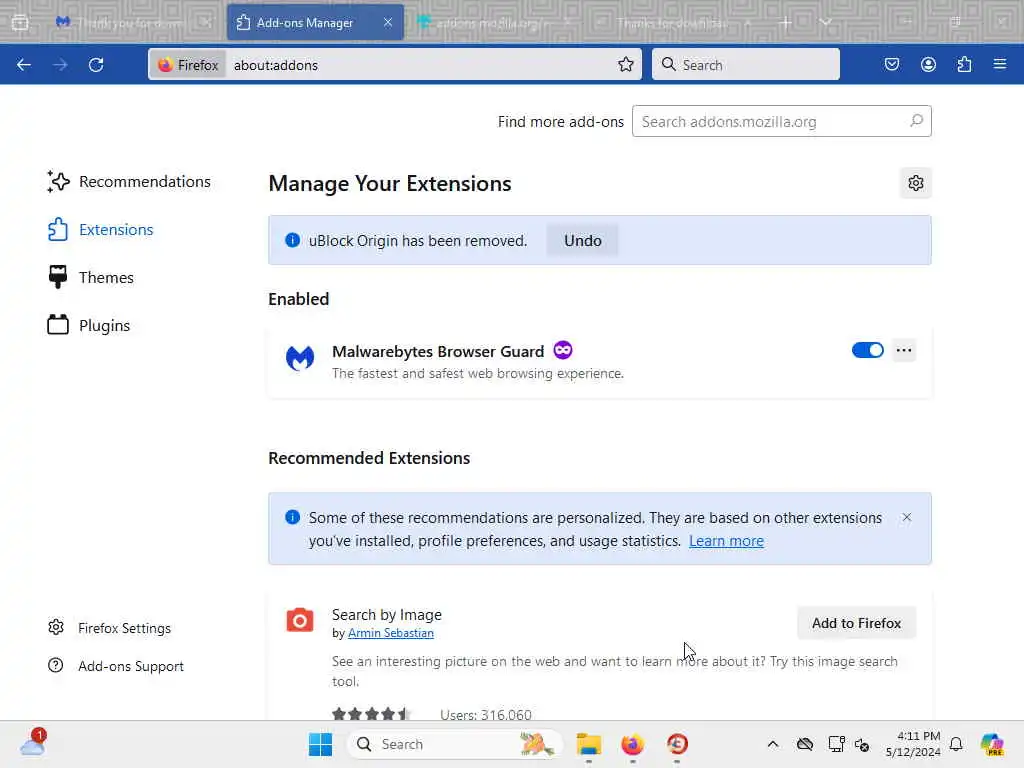
Task: Show hidden system tray icons
Action: click(x=773, y=744)
